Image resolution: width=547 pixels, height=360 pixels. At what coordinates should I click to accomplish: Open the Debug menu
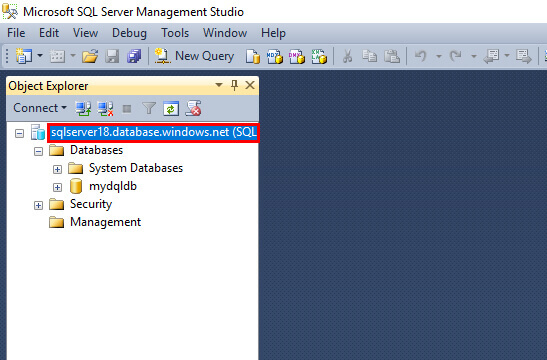coord(129,33)
